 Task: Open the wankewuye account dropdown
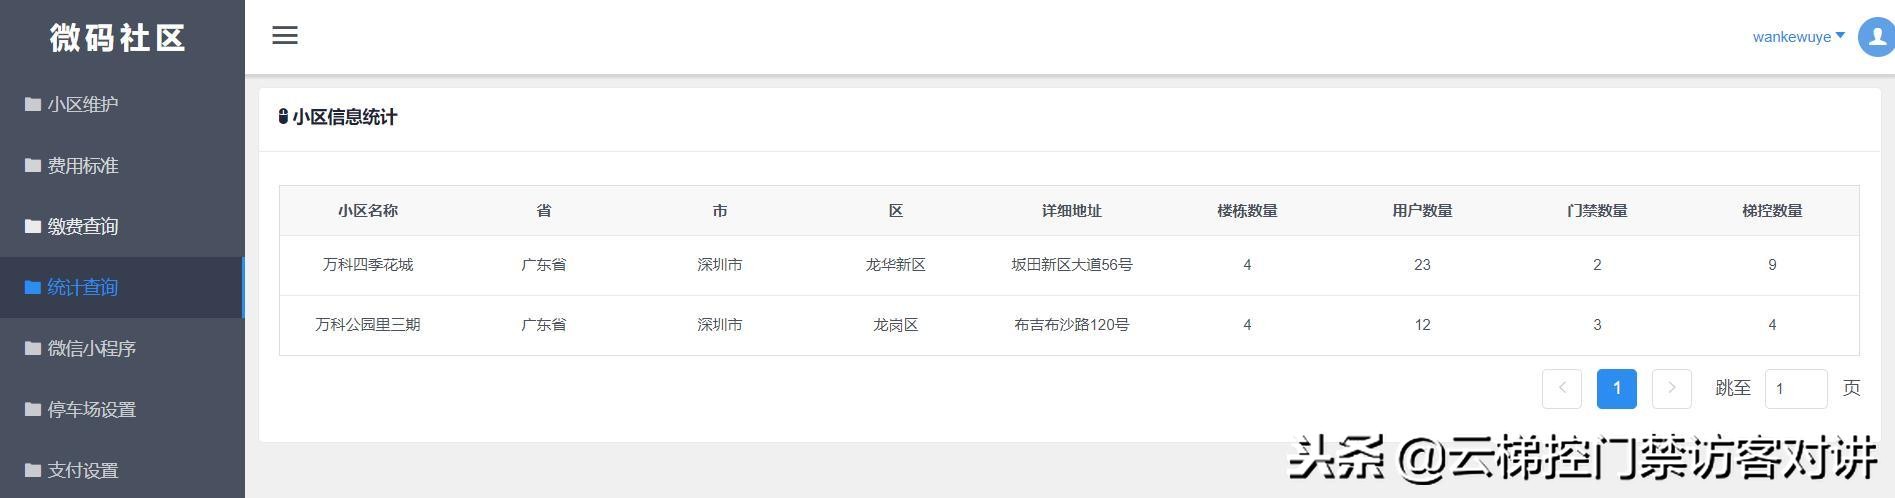[1798, 37]
